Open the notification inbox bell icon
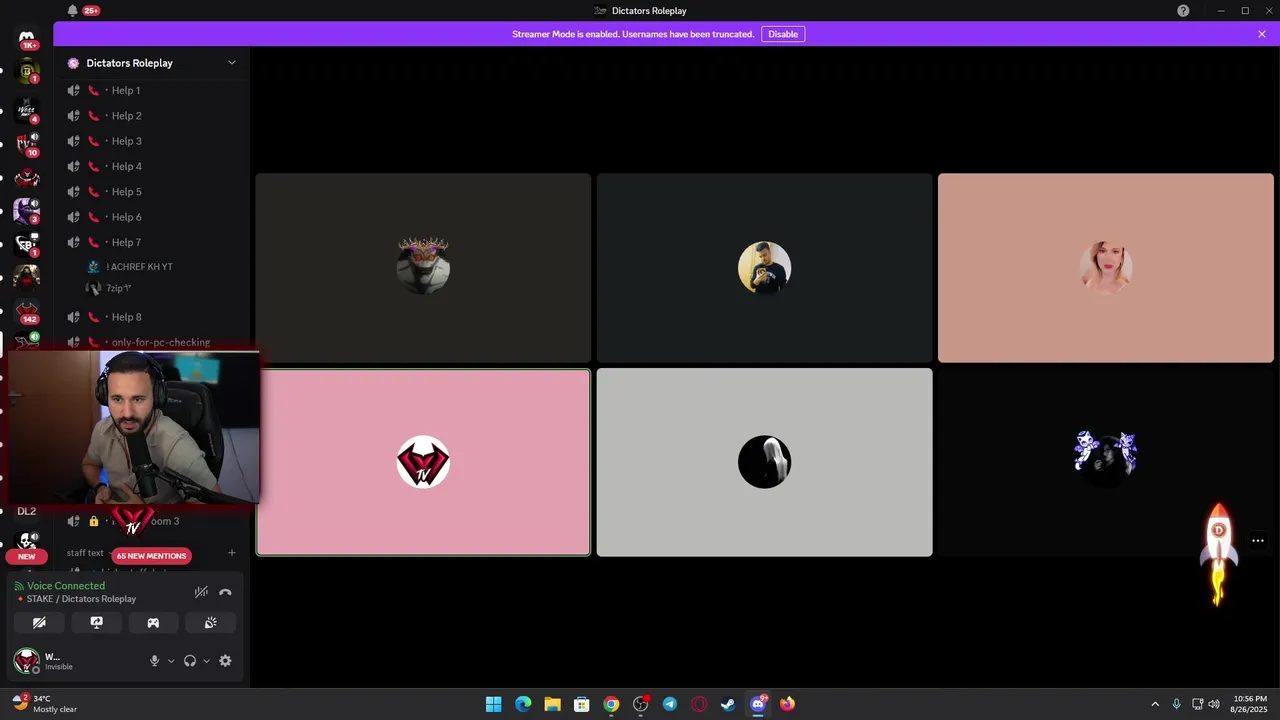 coord(72,11)
